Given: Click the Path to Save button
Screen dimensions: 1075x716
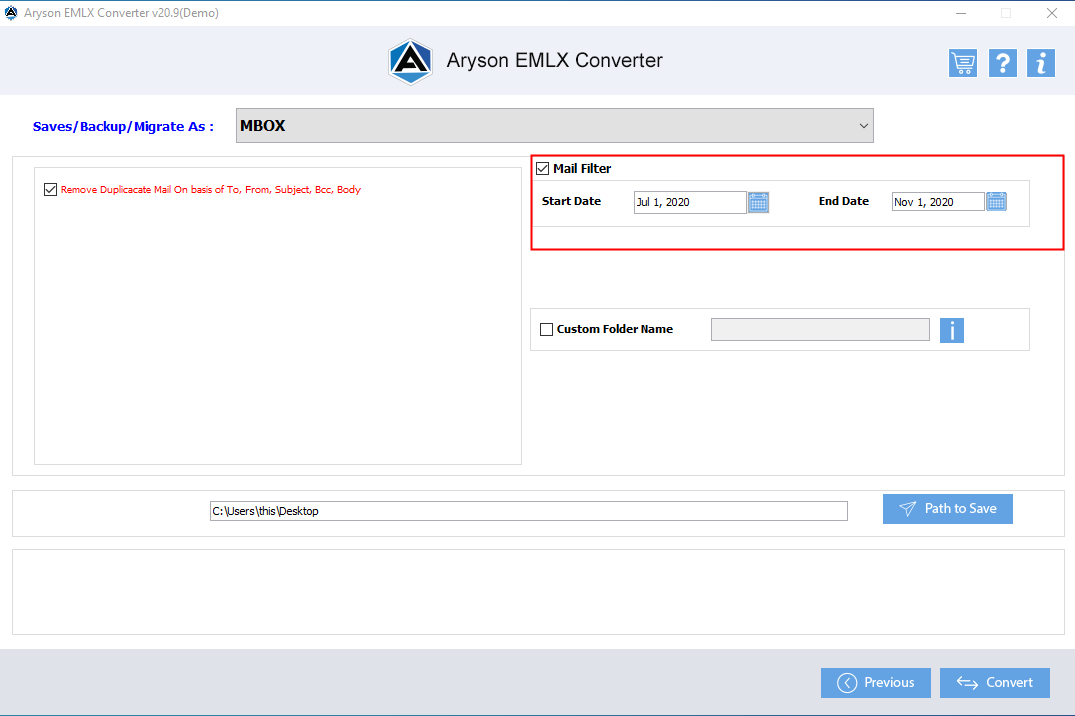Looking at the screenshot, I should point(947,509).
